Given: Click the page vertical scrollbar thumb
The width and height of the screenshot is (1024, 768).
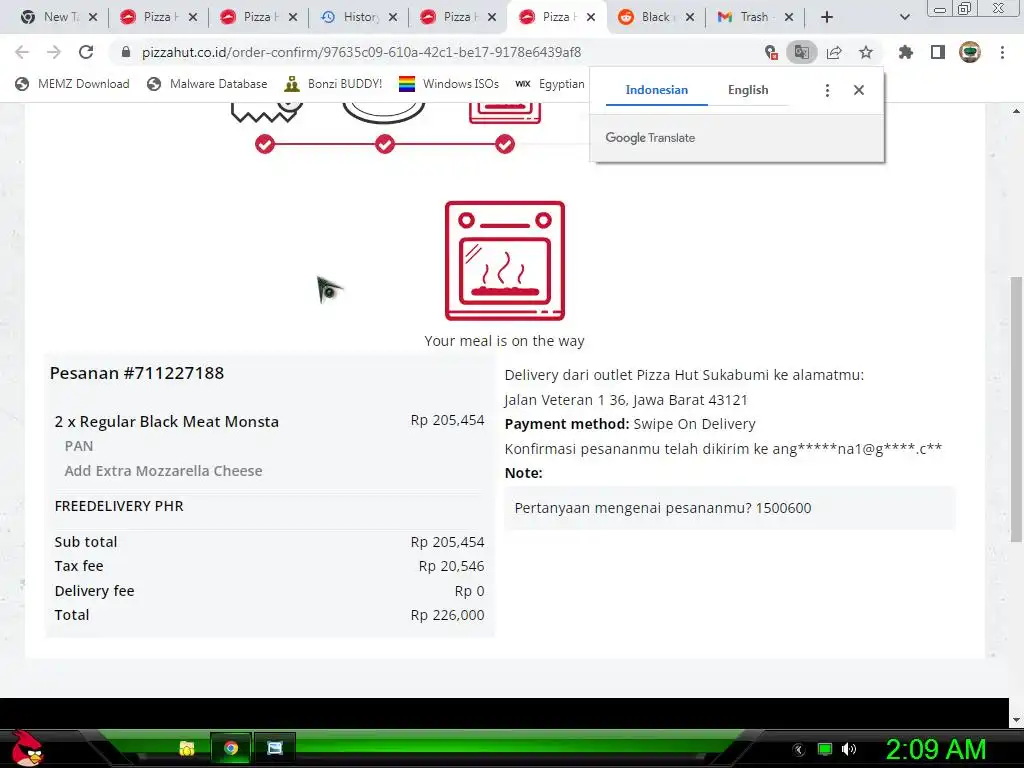Looking at the screenshot, I should click(x=1016, y=409).
